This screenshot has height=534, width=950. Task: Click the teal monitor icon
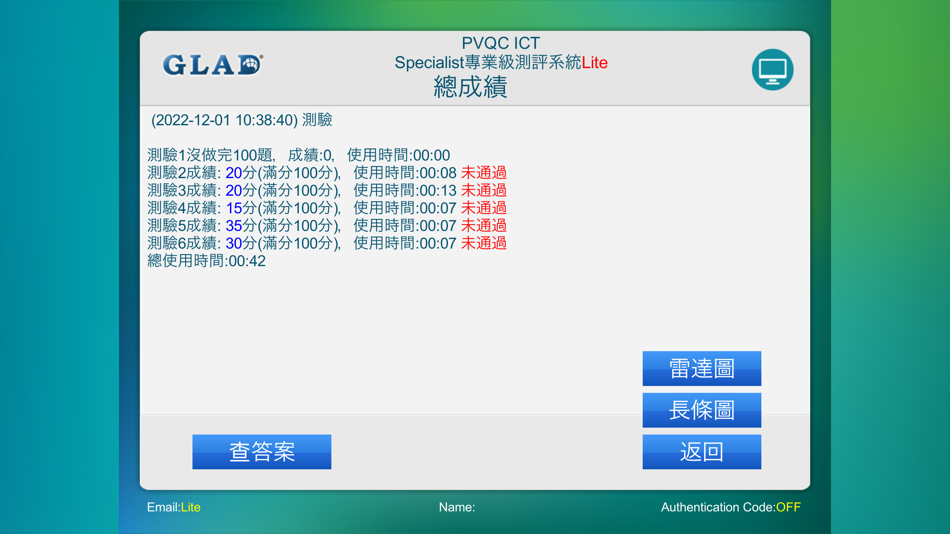tap(772, 70)
